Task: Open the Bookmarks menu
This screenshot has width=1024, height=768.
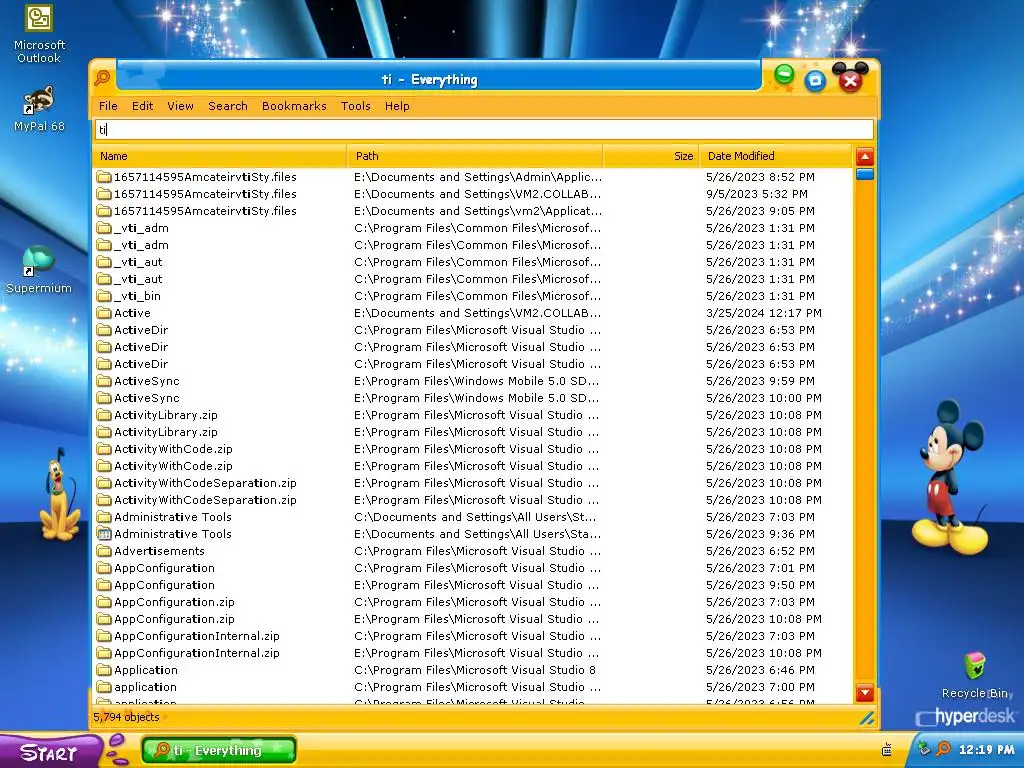Action: click(x=294, y=106)
